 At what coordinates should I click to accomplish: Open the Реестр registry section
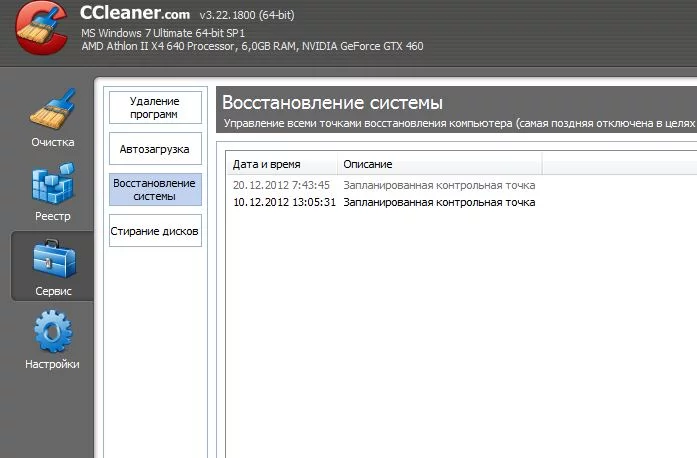(52, 192)
